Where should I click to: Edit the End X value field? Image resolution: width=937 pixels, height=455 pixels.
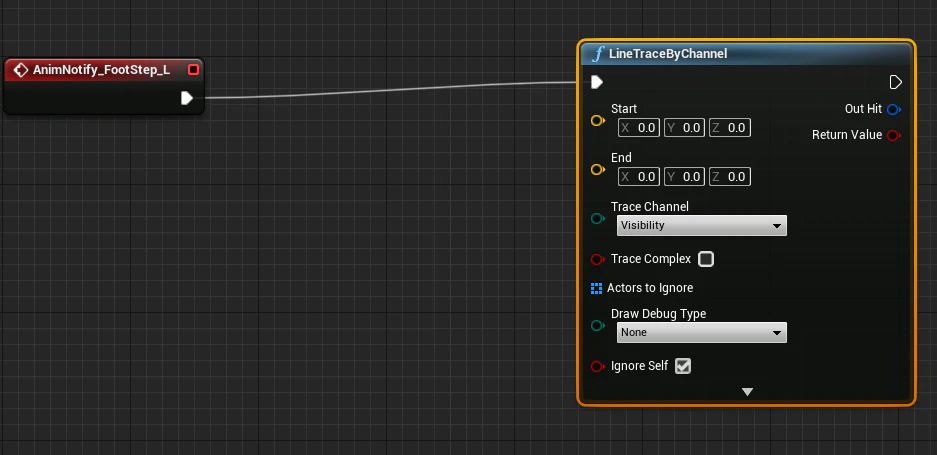tap(639, 177)
